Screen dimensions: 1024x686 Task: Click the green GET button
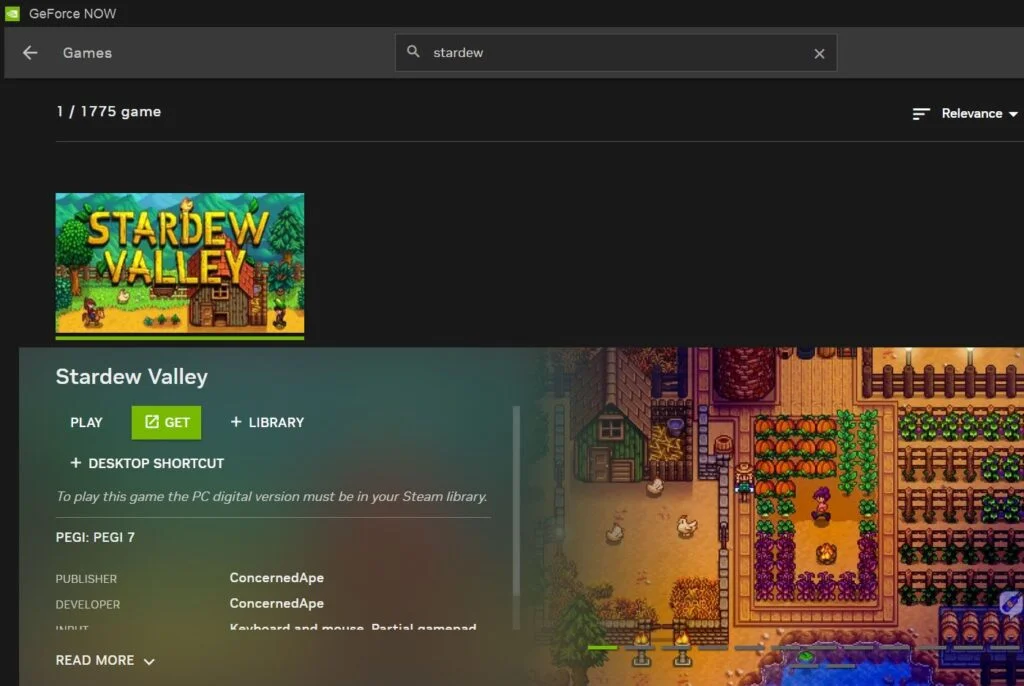pos(167,423)
